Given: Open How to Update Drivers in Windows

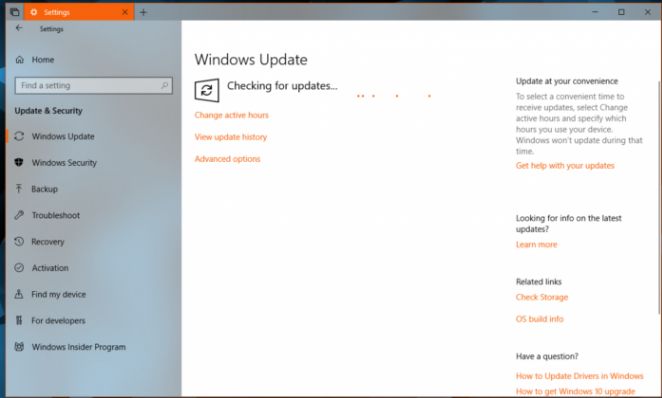Looking at the screenshot, I should click(x=579, y=376).
